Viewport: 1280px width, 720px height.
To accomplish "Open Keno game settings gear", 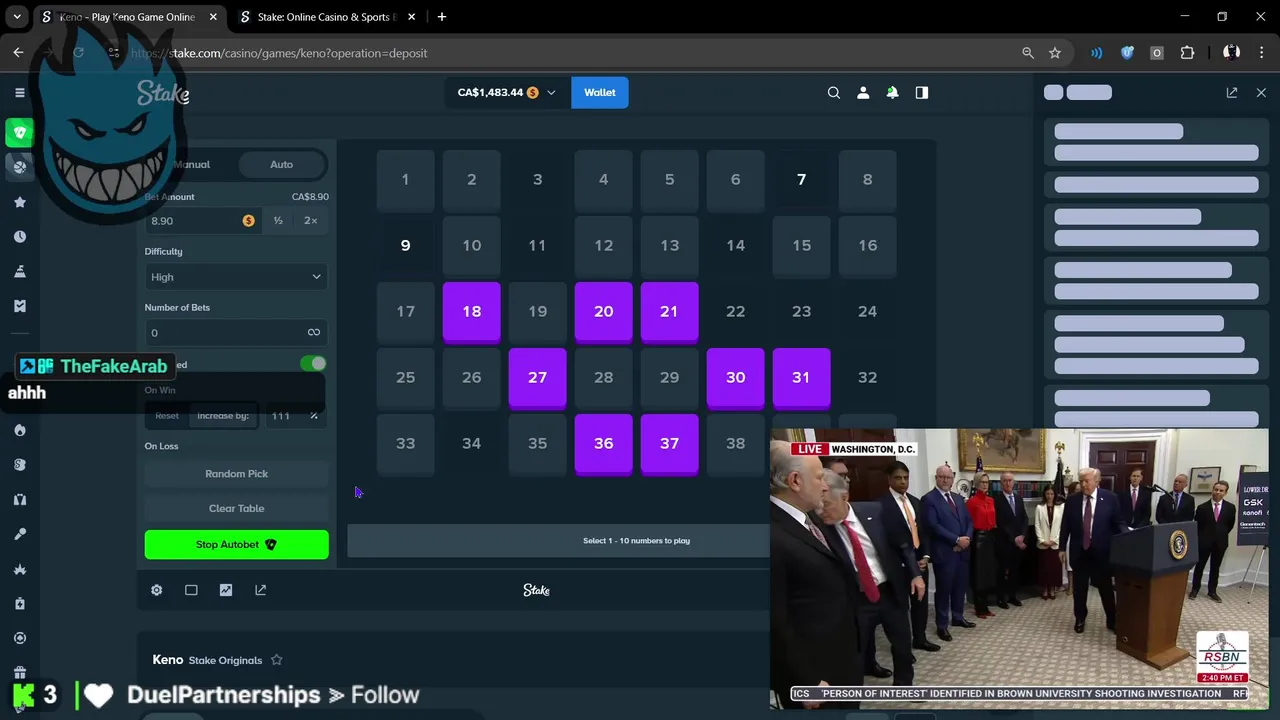I will (x=157, y=590).
